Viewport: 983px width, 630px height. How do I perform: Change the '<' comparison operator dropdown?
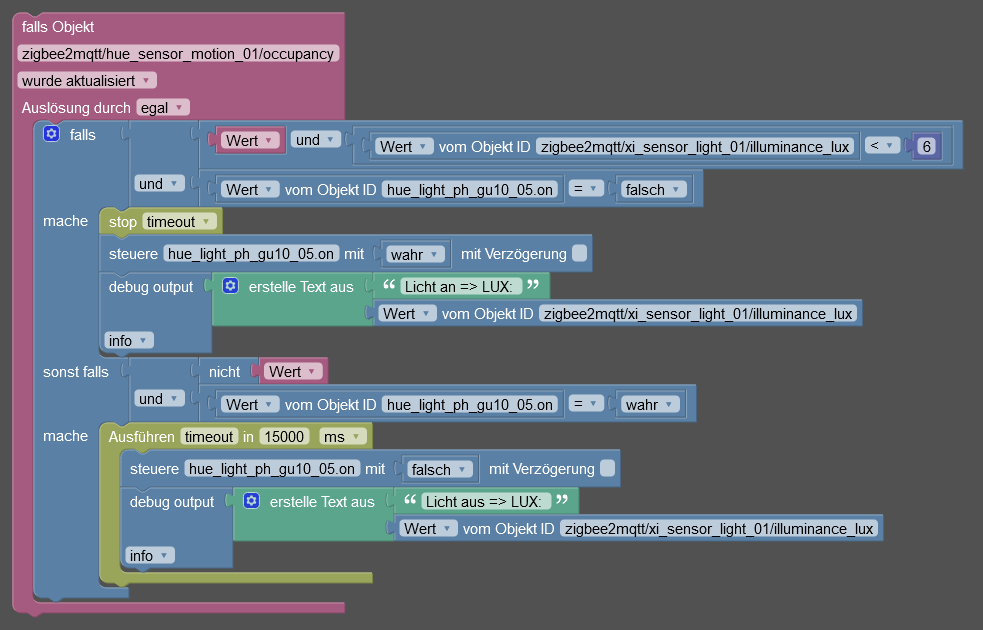pos(883,145)
